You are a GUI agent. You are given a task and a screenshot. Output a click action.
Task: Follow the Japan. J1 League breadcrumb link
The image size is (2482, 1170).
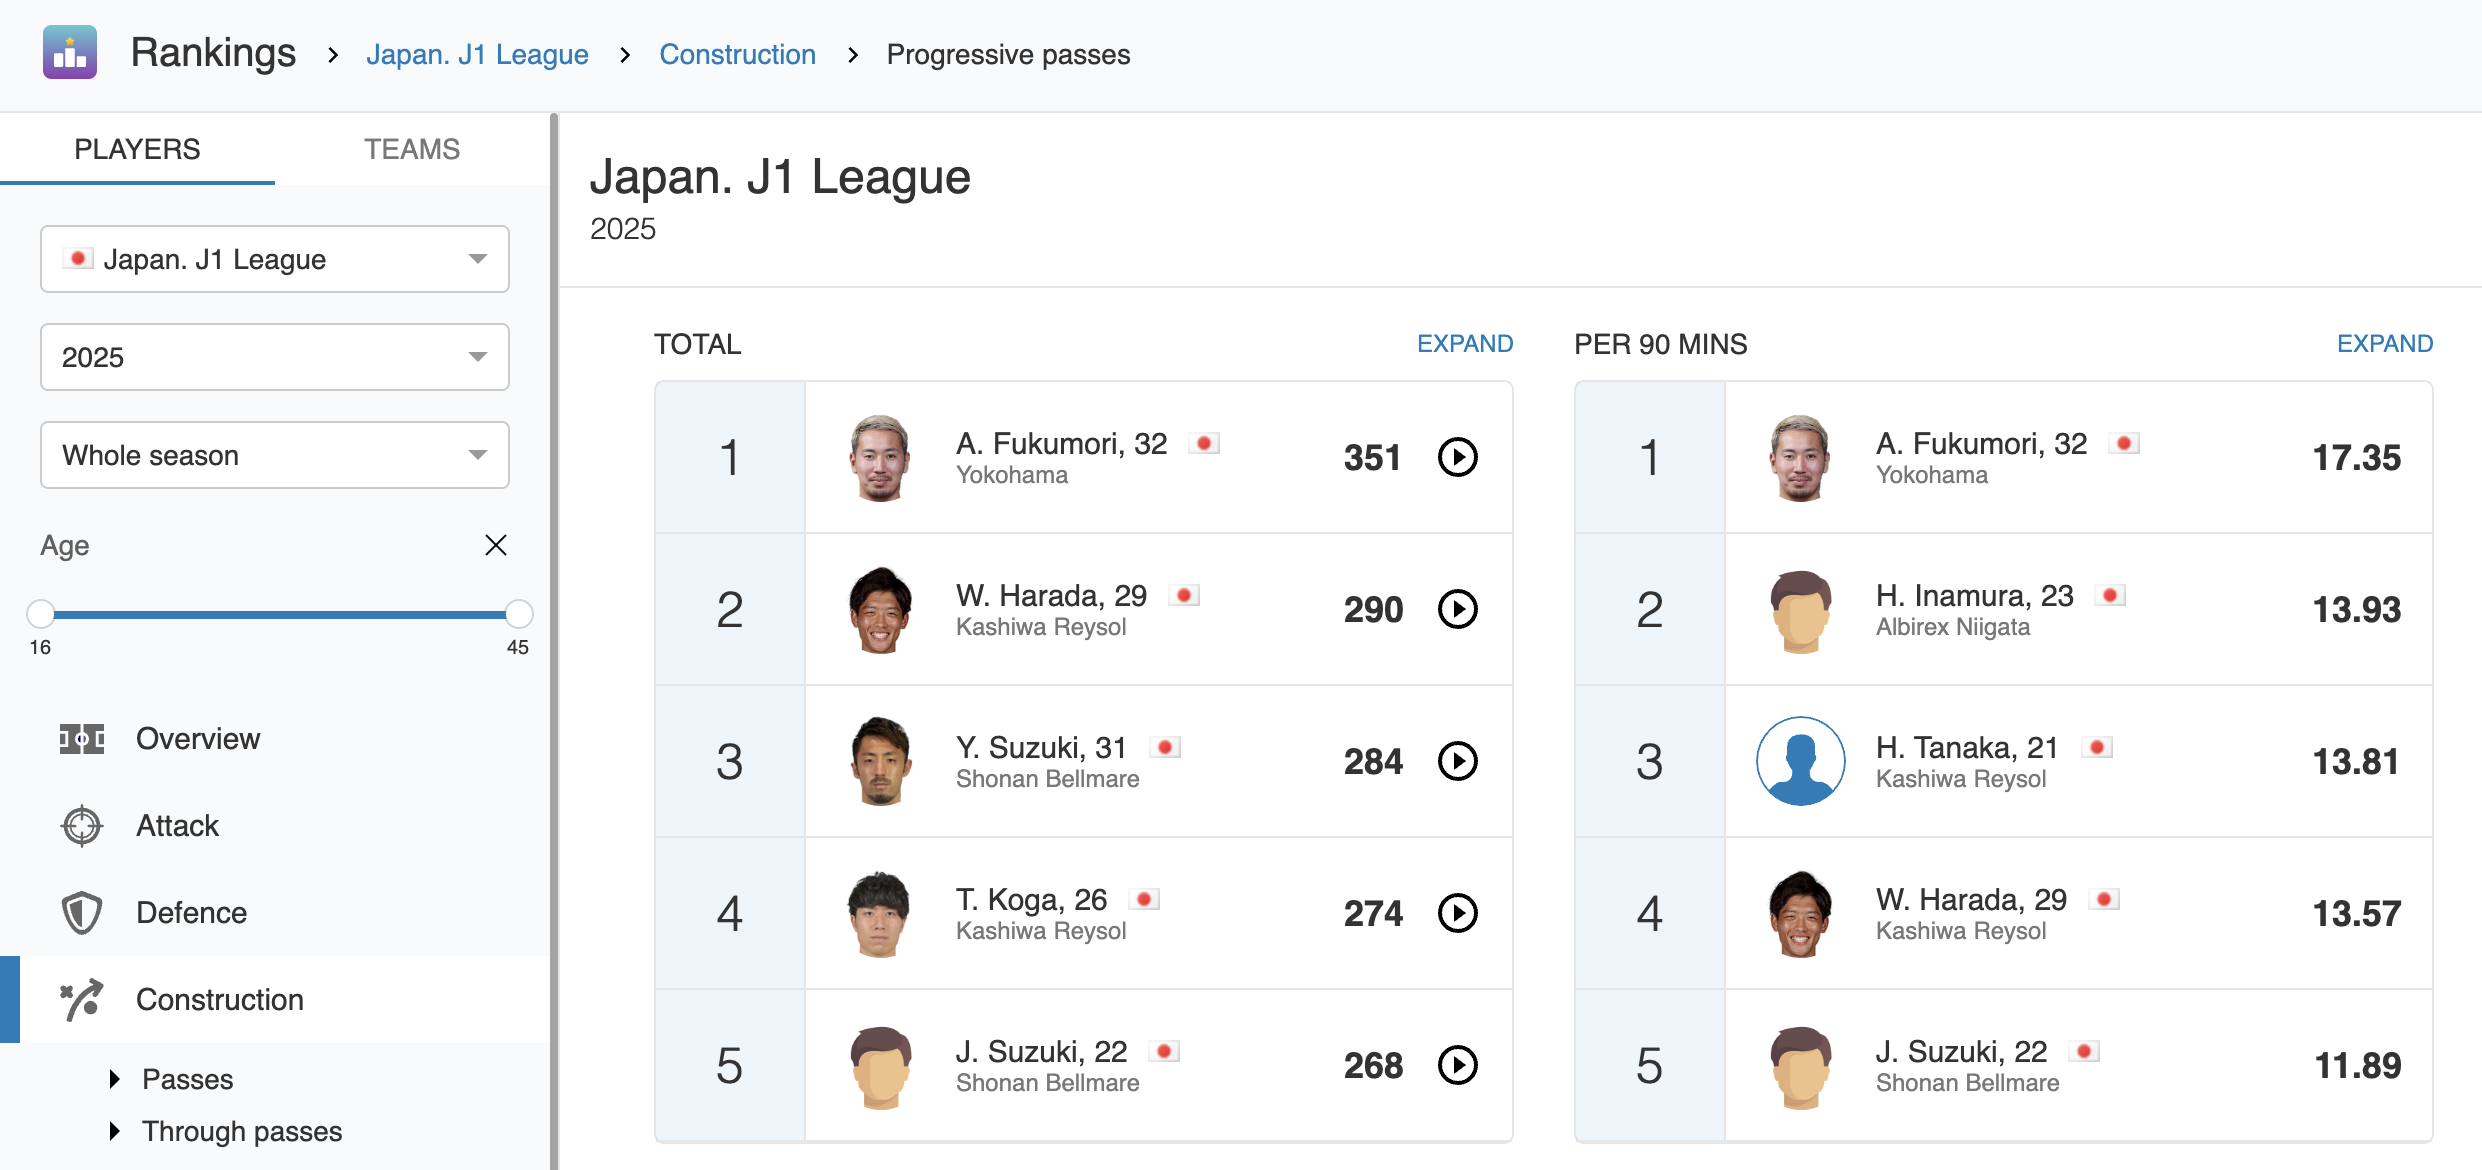point(477,54)
